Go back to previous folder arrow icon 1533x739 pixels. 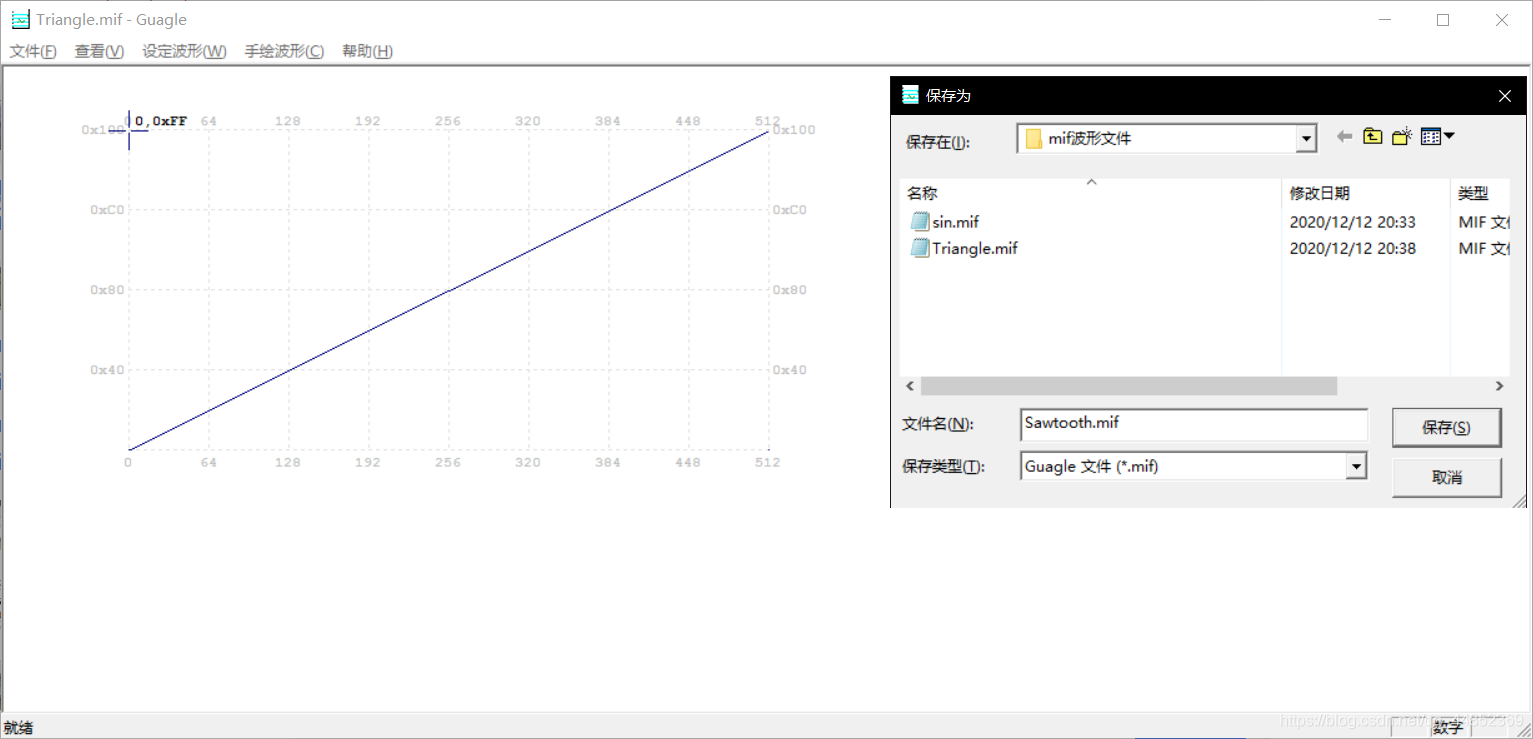pyautogui.click(x=1344, y=137)
